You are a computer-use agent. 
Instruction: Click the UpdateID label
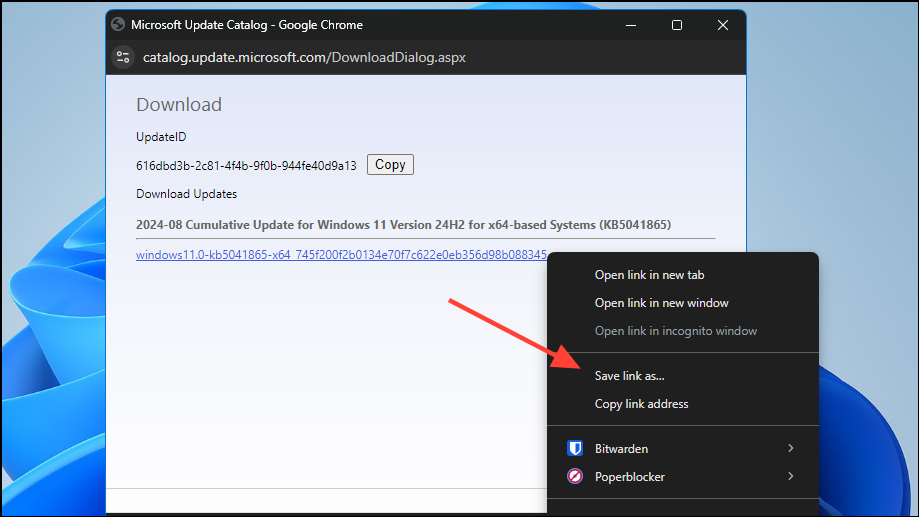161,137
